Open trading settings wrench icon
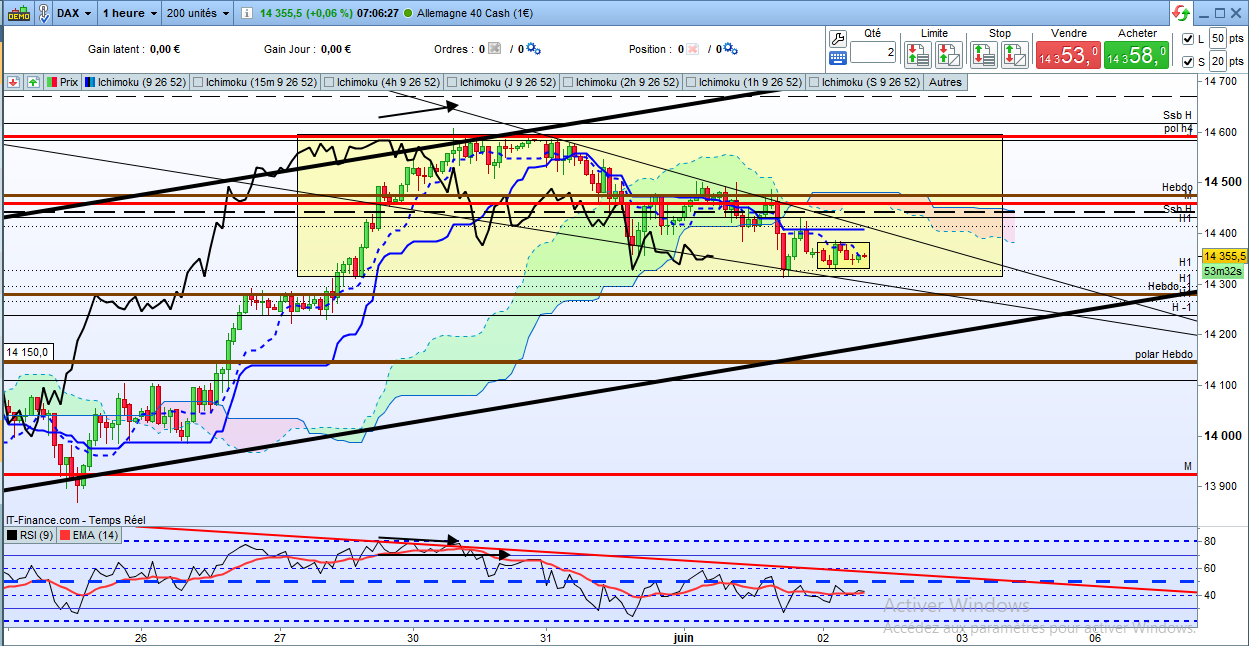The height and width of the screenshot is (646, 1249). [838, 37]
